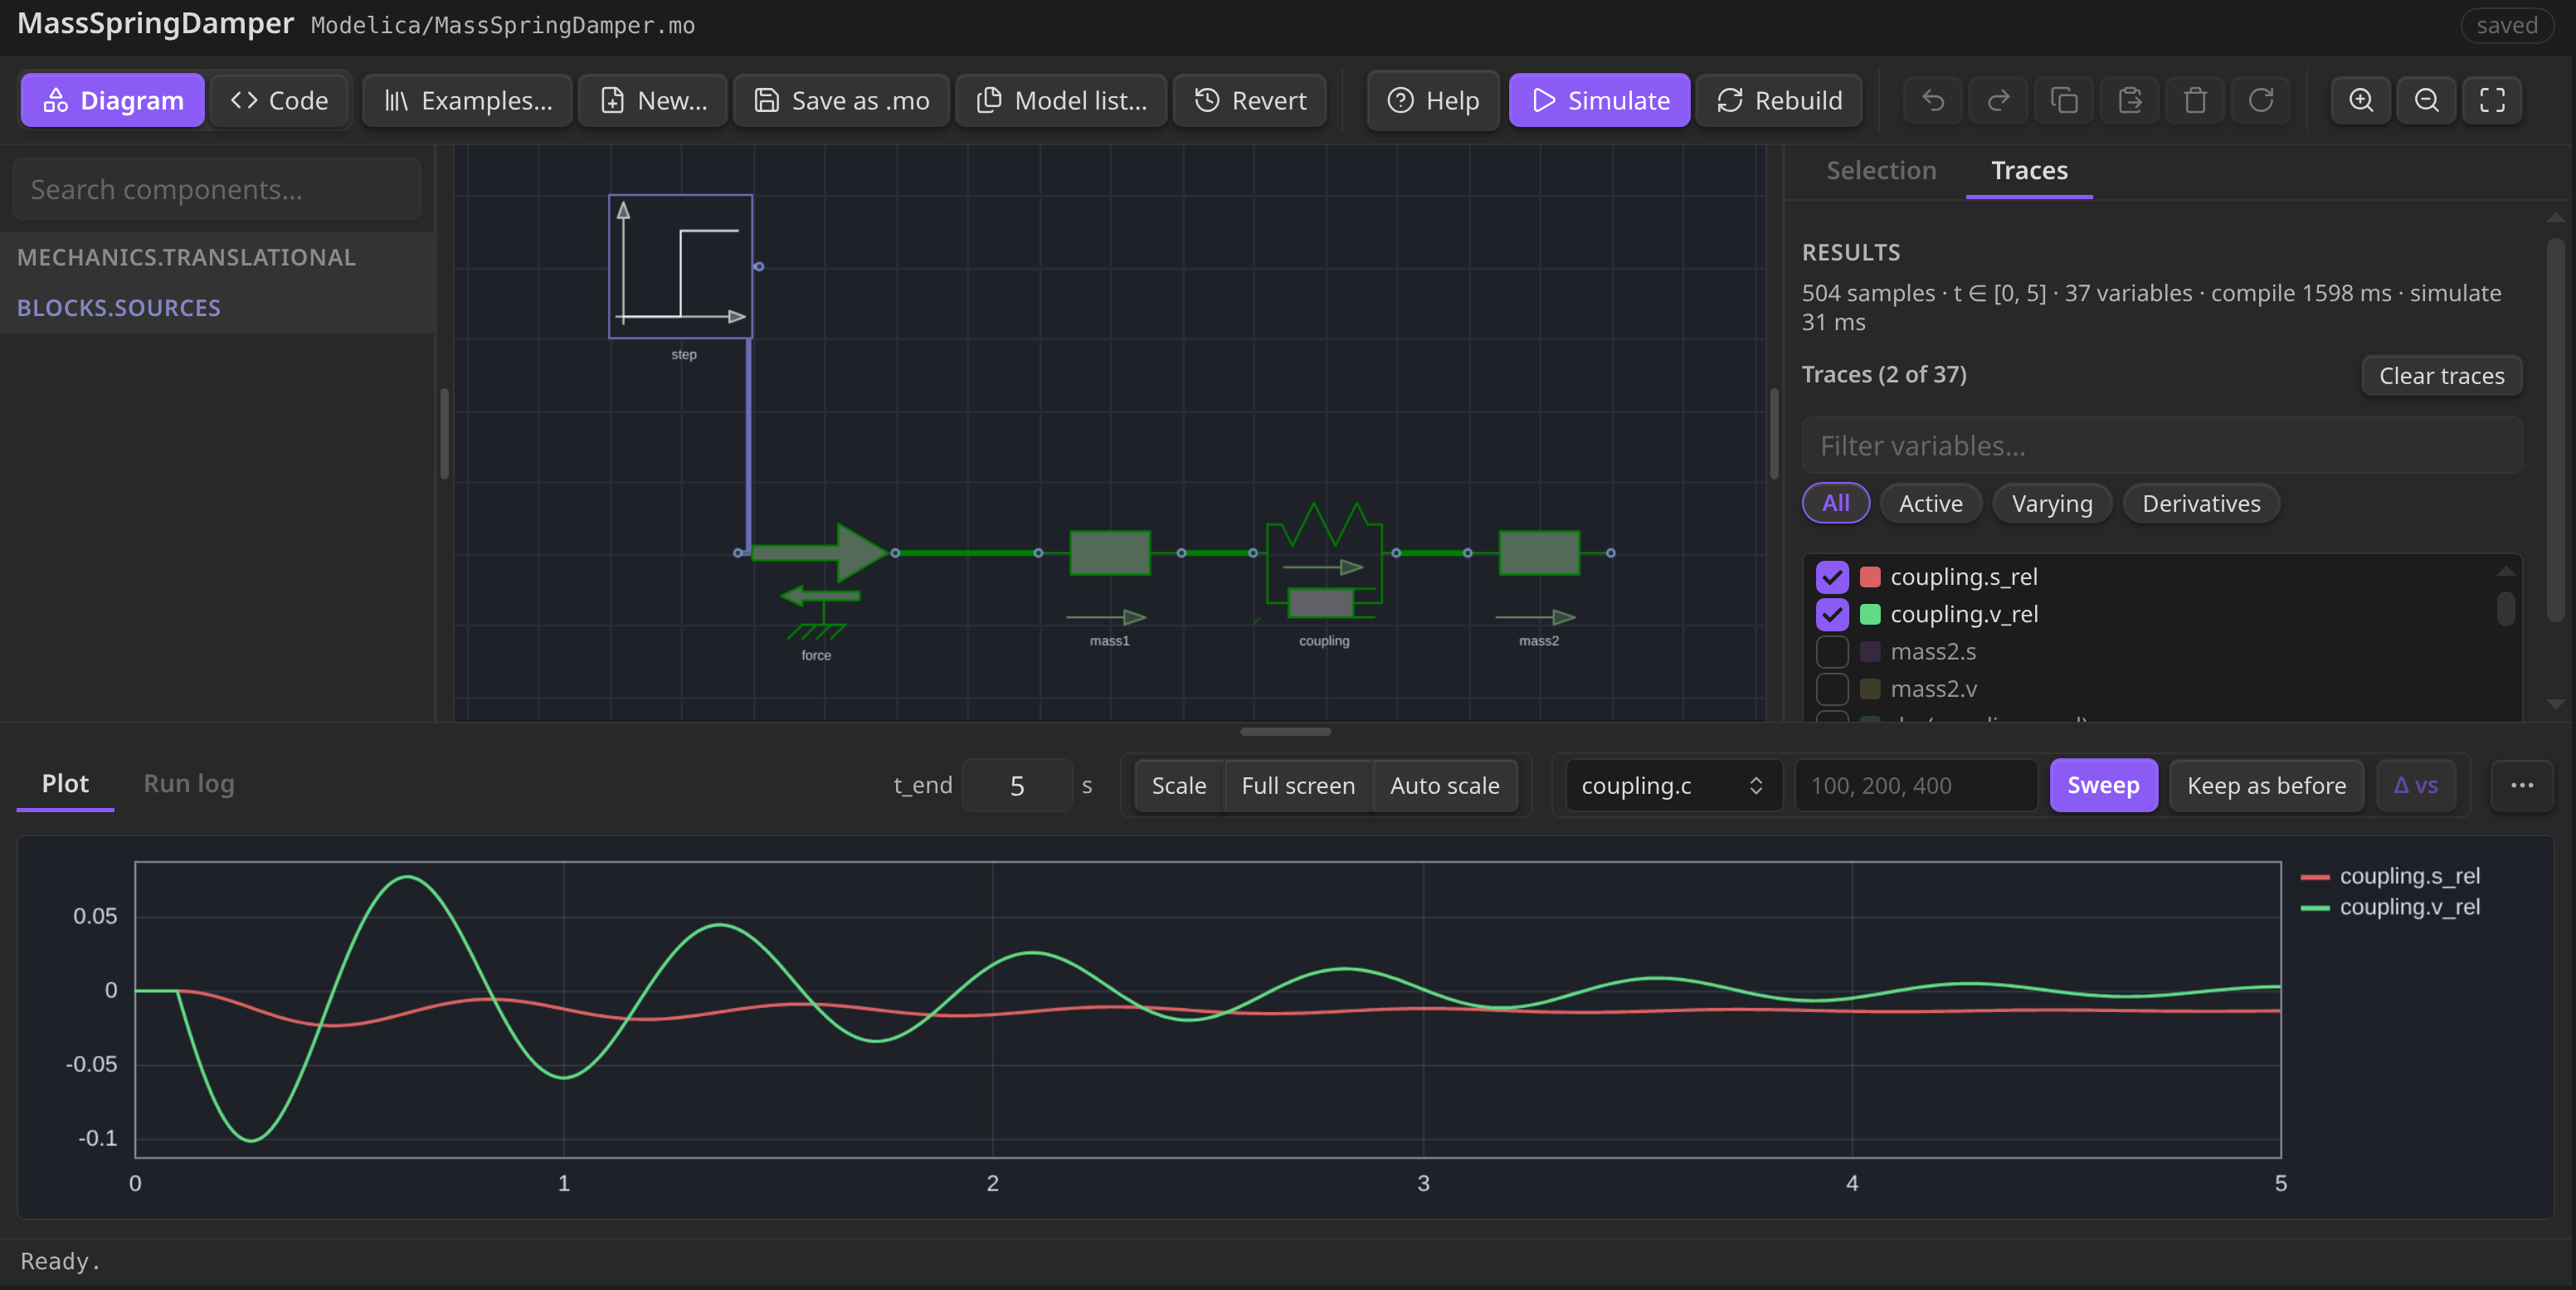2576x1290 pixels.
Task: Click the Sweep button
Action: point(2103,785)
